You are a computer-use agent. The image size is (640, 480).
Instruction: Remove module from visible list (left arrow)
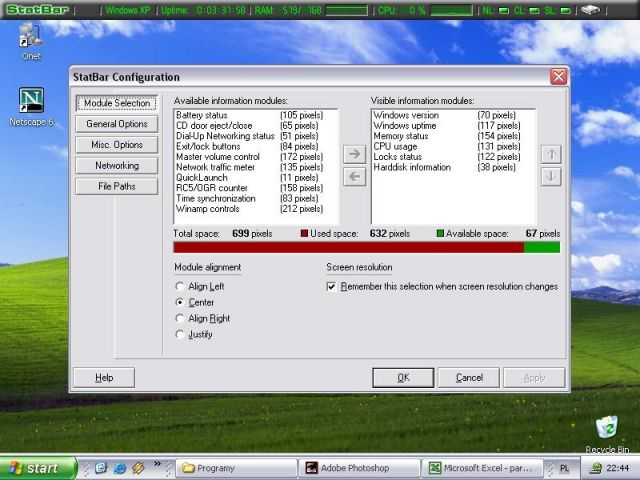click(x=355, y=177)
